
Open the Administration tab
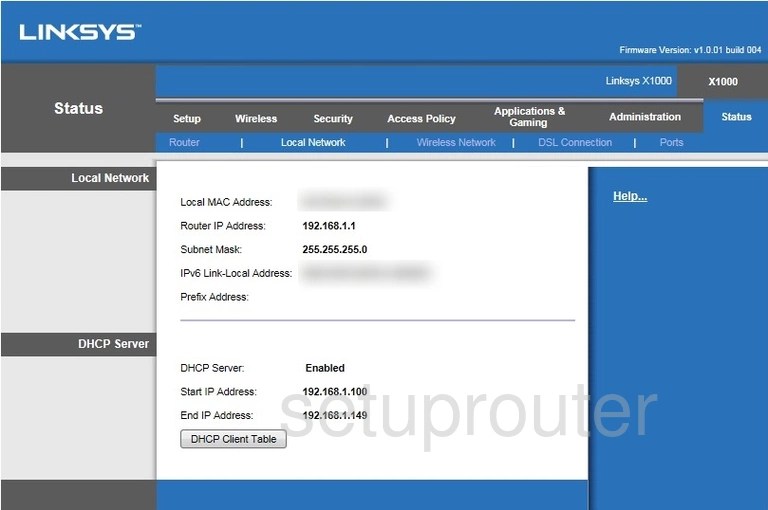pos(645,117)
